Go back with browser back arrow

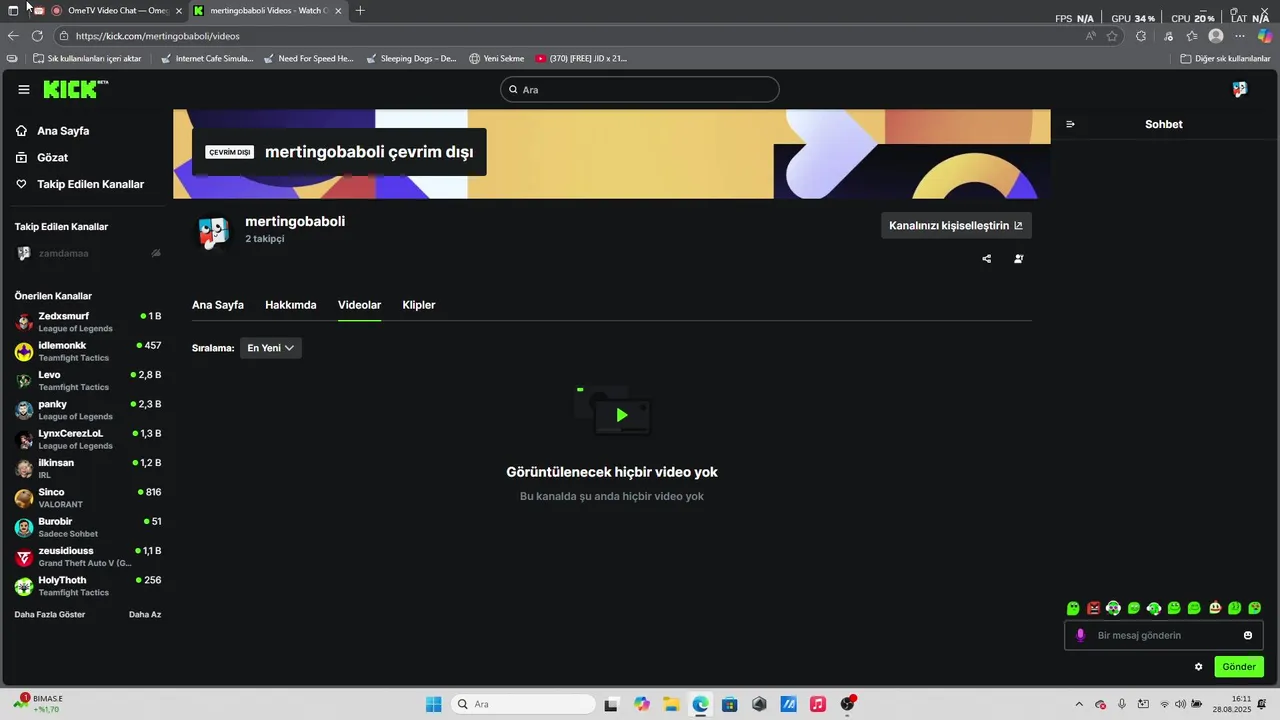(13, 36)
